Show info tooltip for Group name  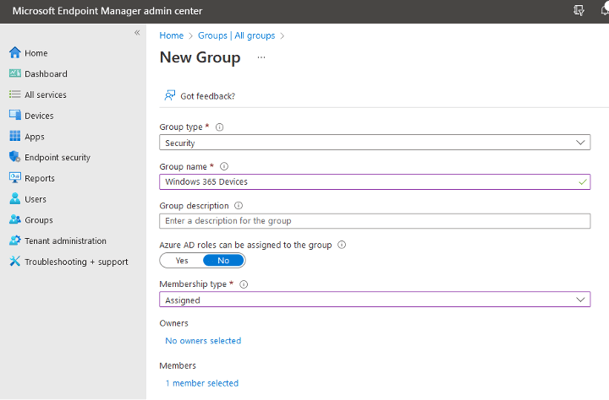(224, 166)
